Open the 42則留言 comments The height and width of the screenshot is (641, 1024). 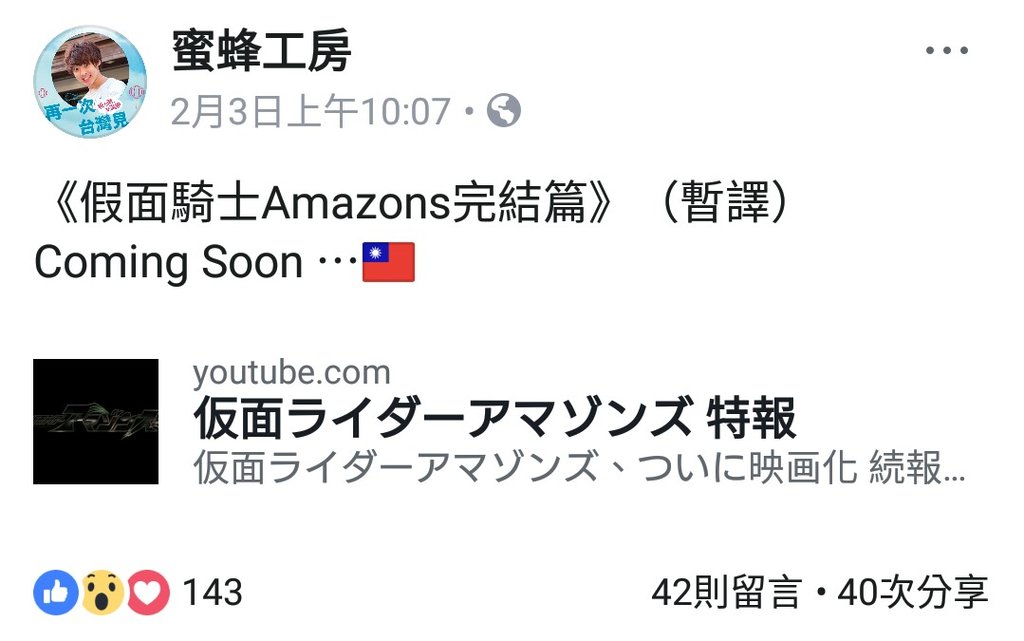pyautogui.click(x=726, y=593)
